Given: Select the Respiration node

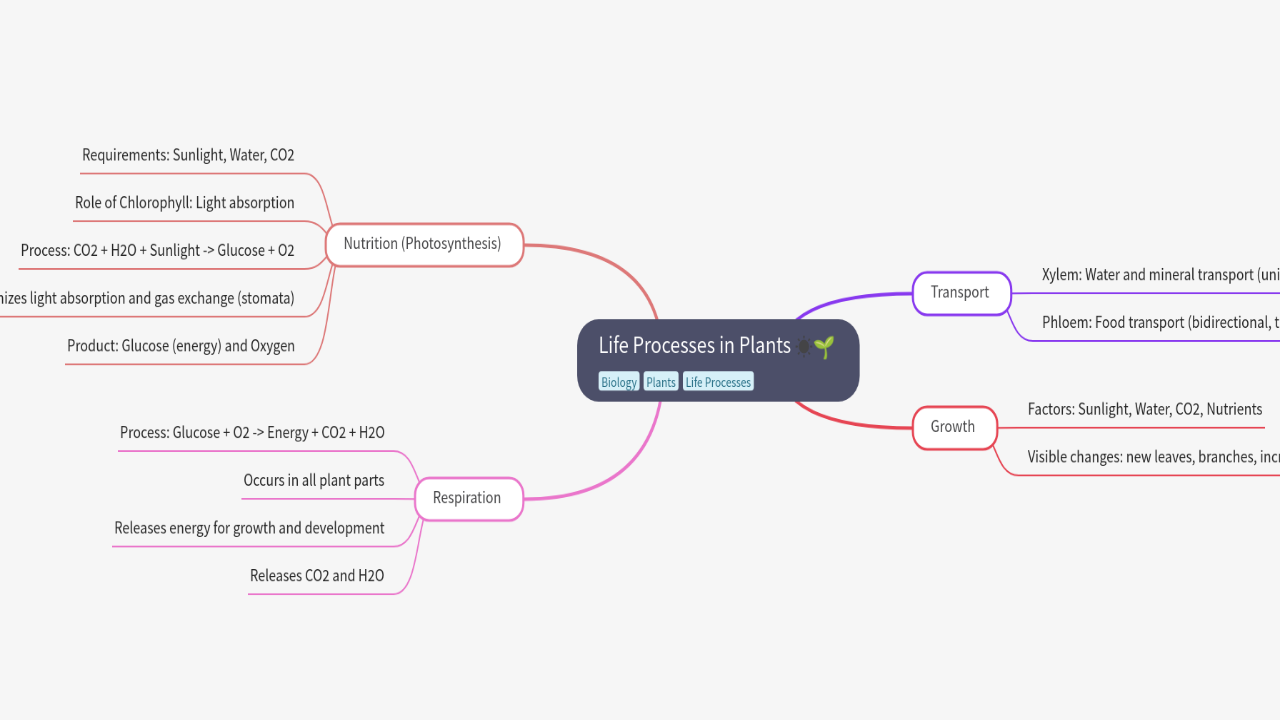Looking at the screenshot, I should (x=468, y=498).
